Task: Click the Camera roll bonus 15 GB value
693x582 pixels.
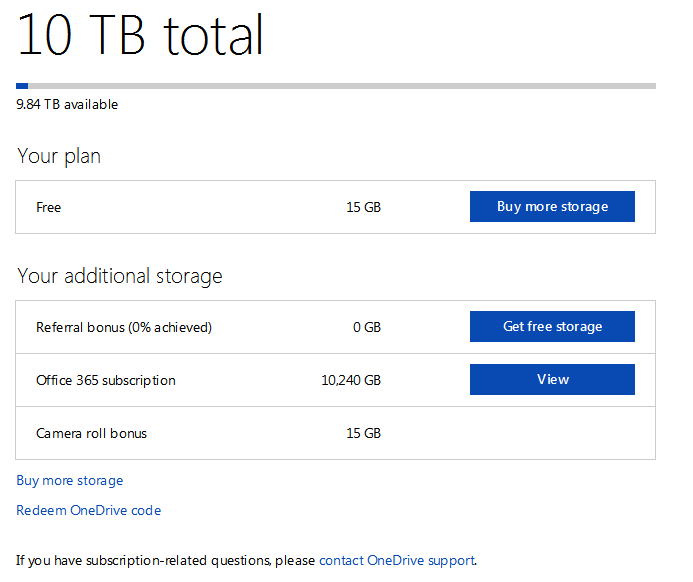Action: tap(364, 434)
